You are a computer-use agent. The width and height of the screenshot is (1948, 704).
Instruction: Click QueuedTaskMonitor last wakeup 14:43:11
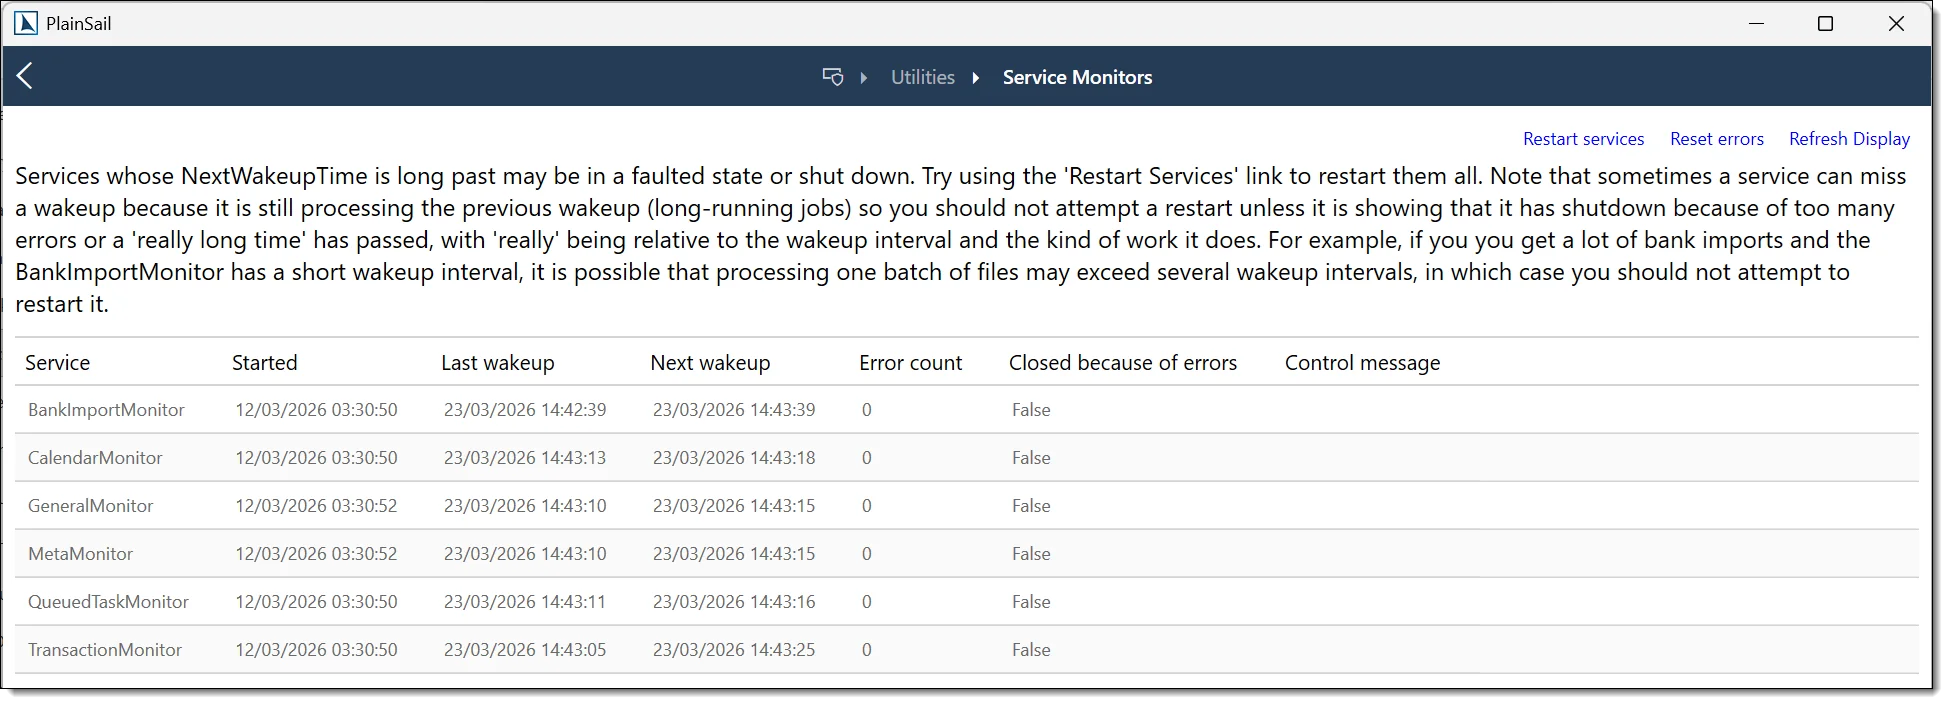pyautogui.click(x=525, y=602)
